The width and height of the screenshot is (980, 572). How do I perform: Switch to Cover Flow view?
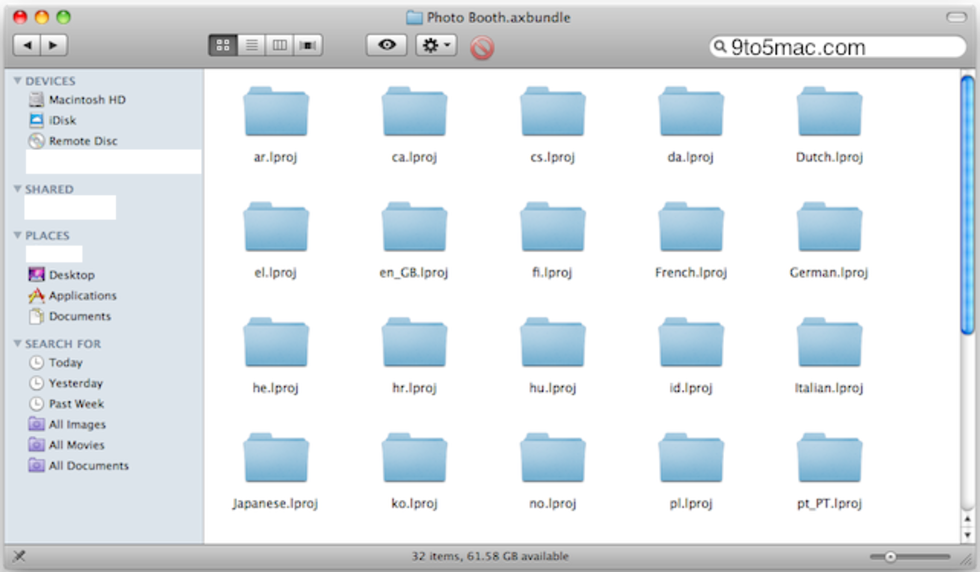(309, 45)
